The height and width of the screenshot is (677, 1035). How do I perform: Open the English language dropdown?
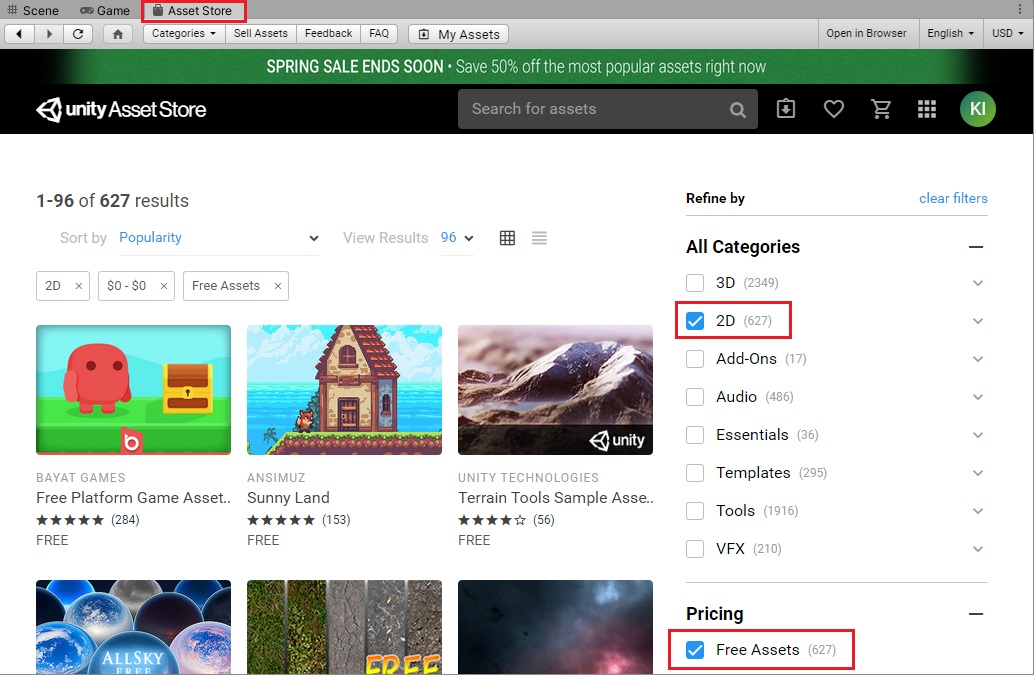(x=951, y=34)
